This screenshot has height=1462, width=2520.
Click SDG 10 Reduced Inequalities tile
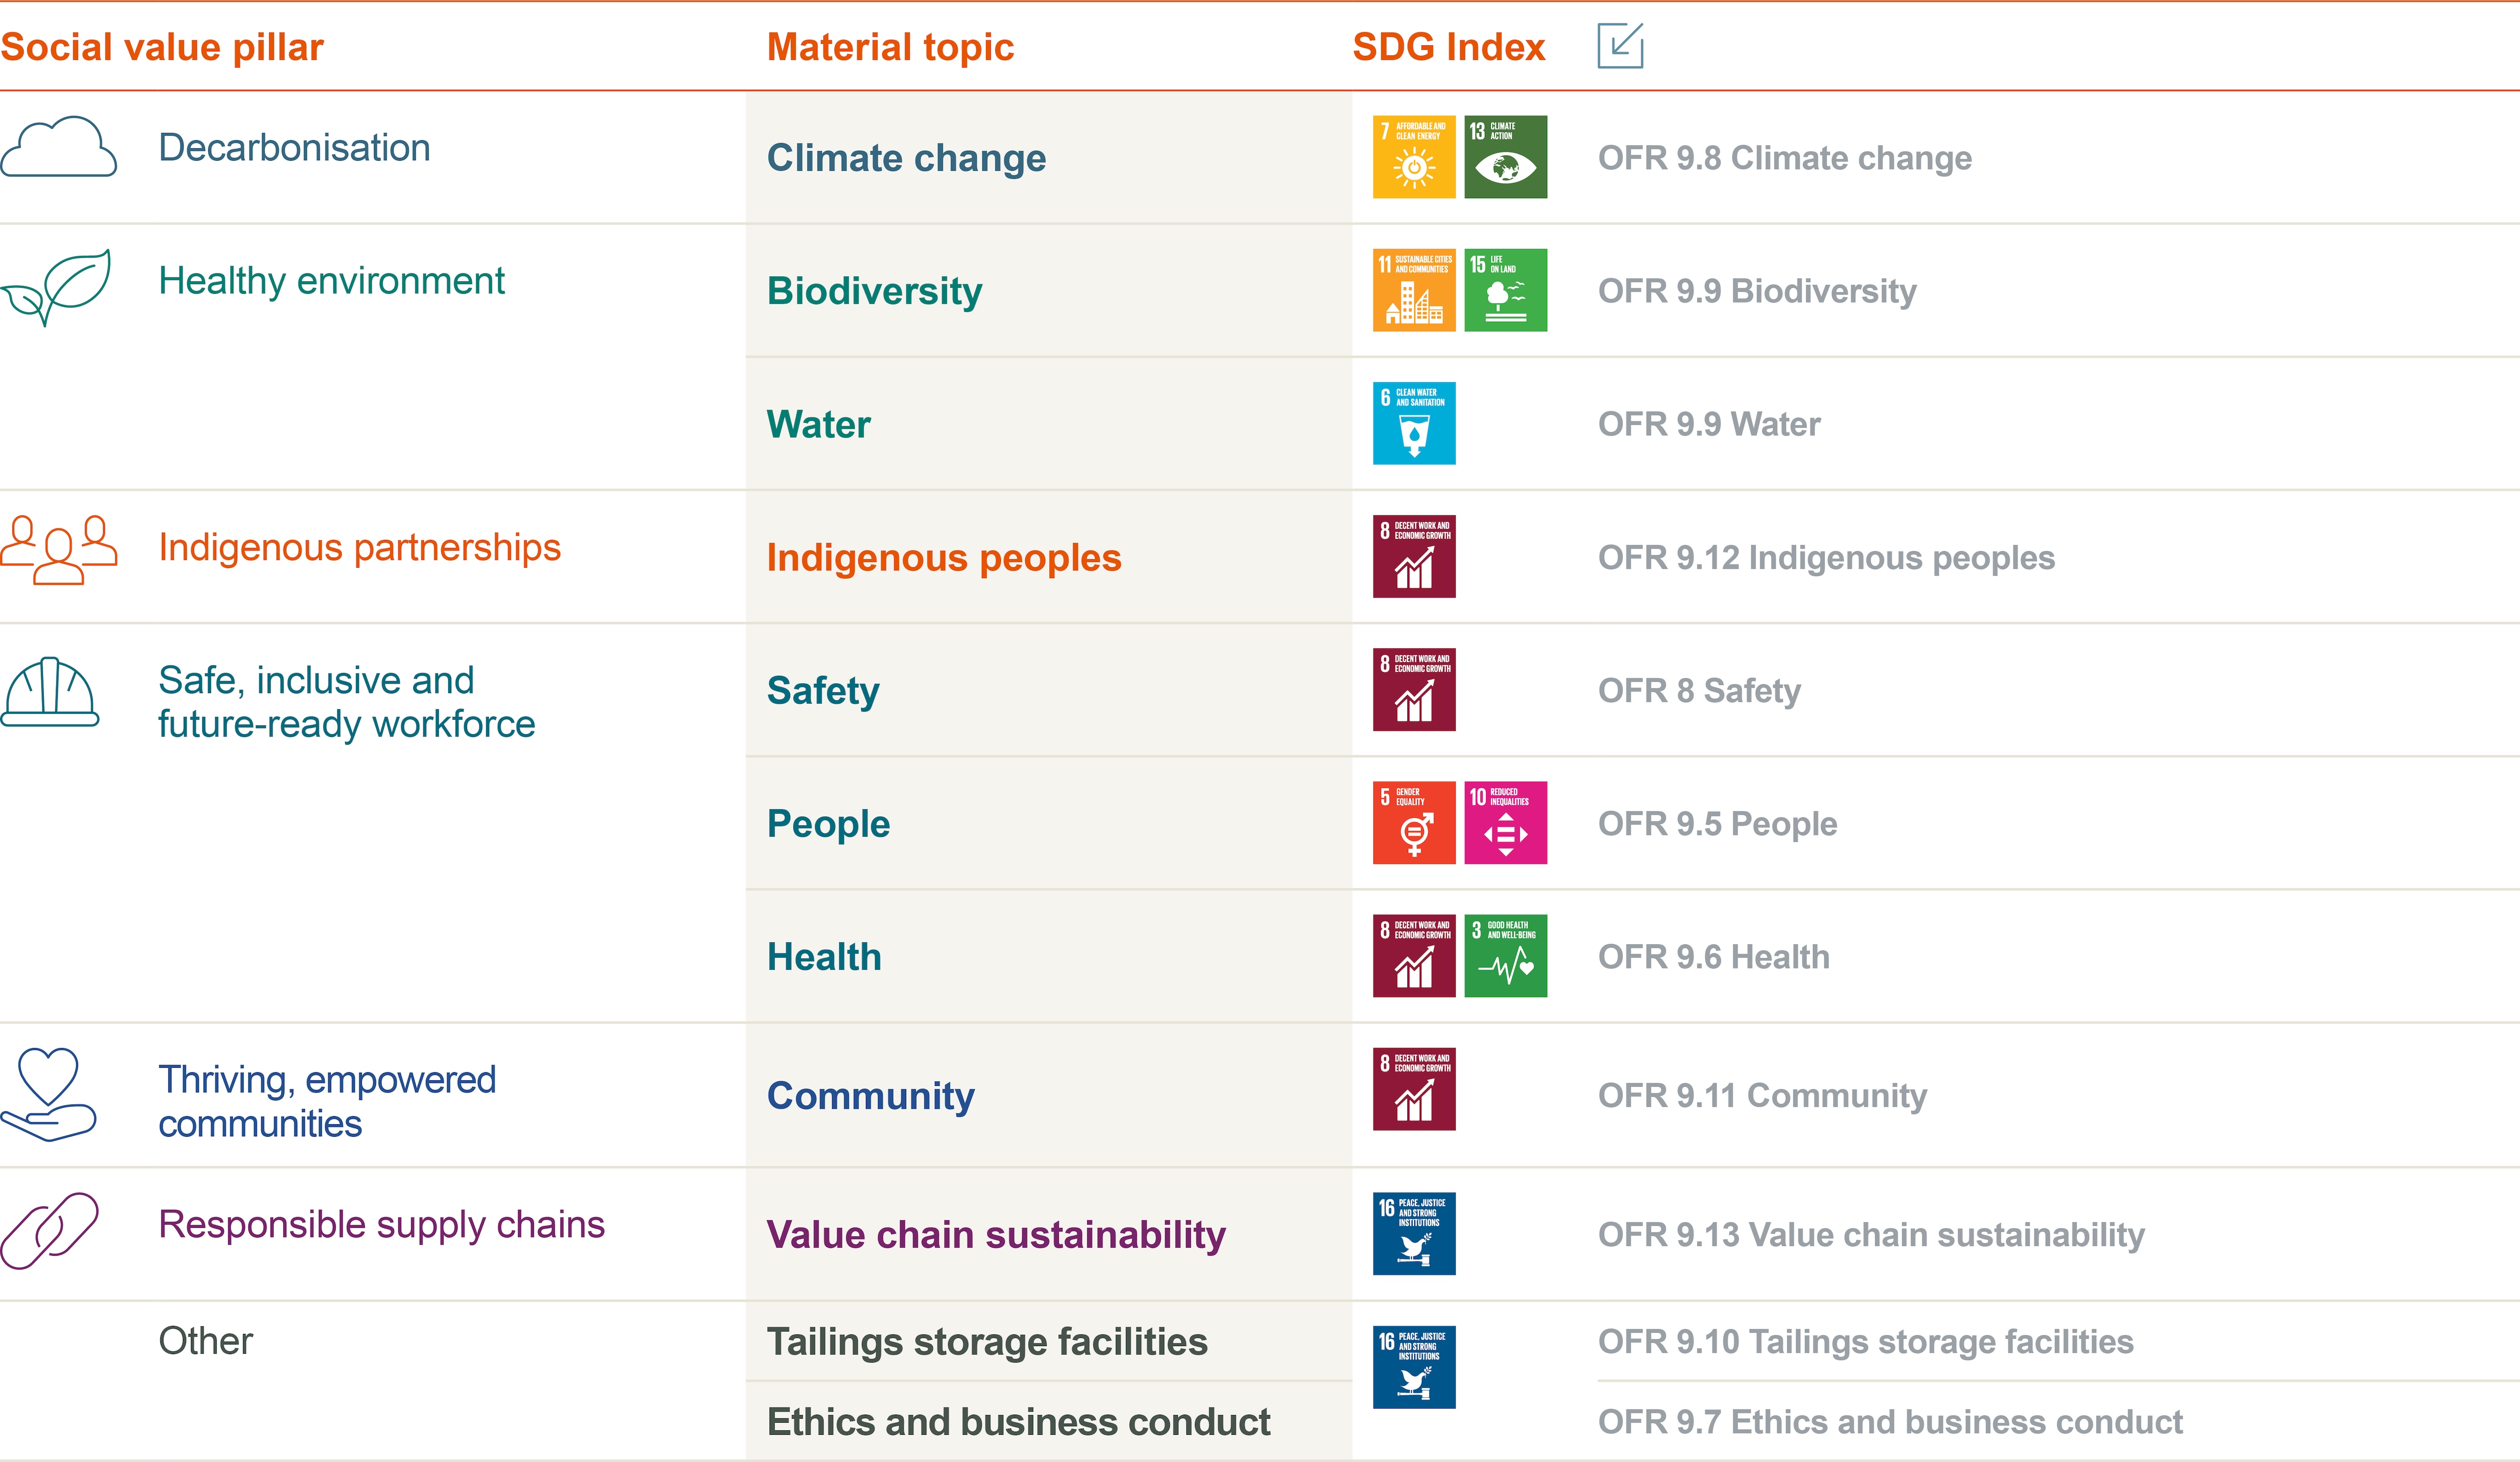[1505, 823]
